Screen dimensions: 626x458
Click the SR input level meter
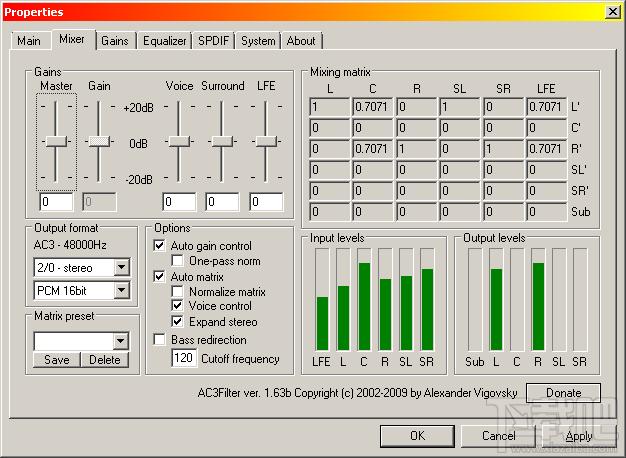427,299
